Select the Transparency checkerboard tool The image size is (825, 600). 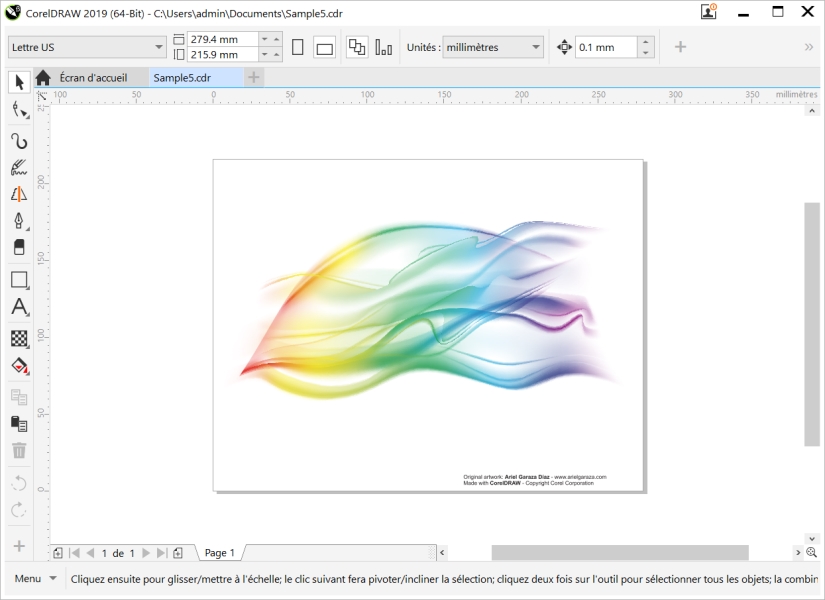pos(18,338)
